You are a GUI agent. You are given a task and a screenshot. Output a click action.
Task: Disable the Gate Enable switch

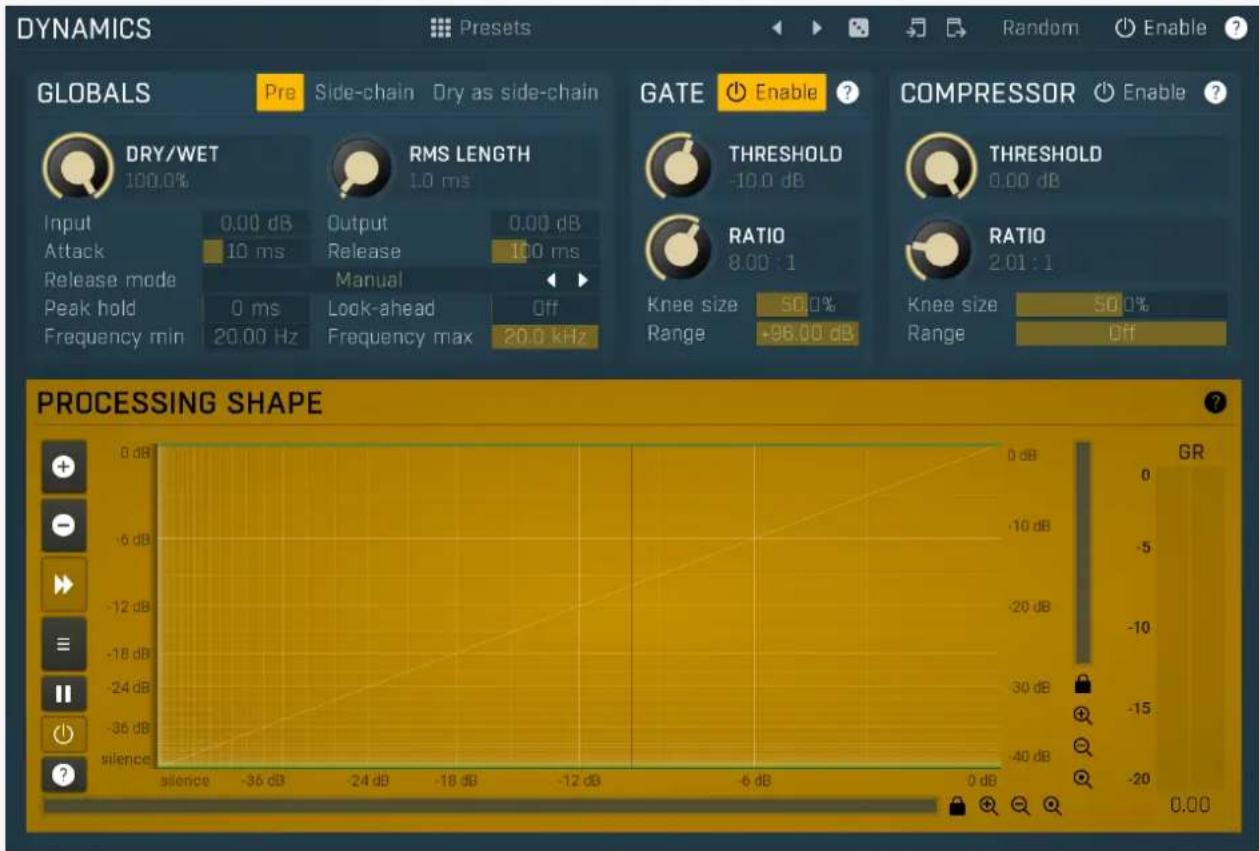[770, 93]
